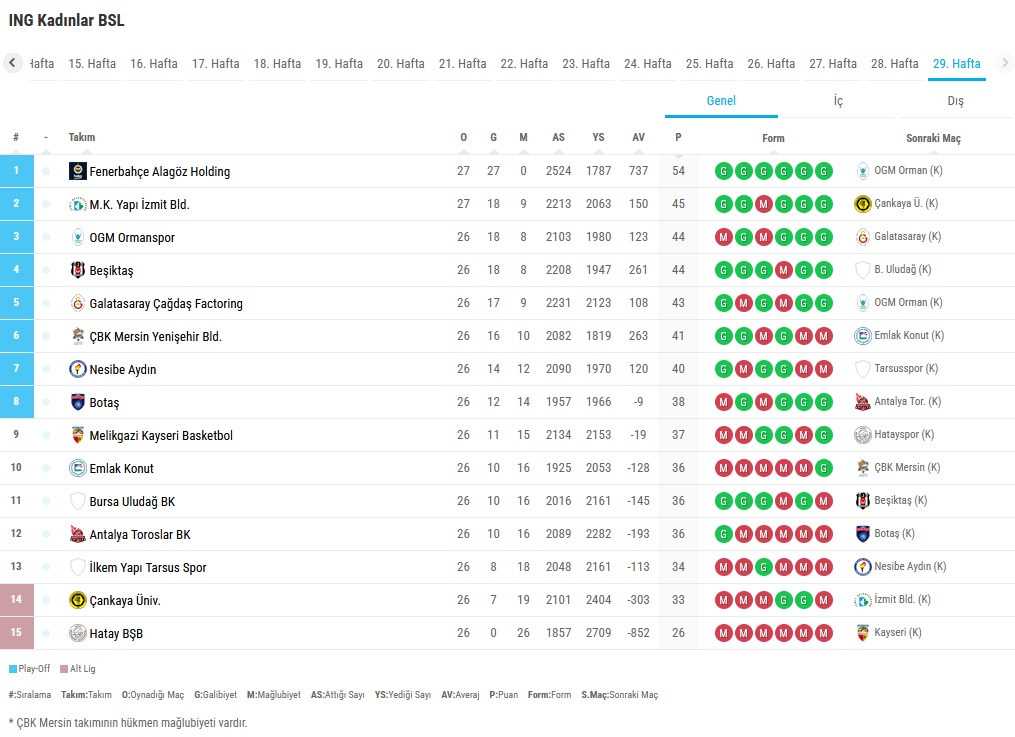
Task: Click Hatay BŞB's last form result badge
Action: [823, 633]
